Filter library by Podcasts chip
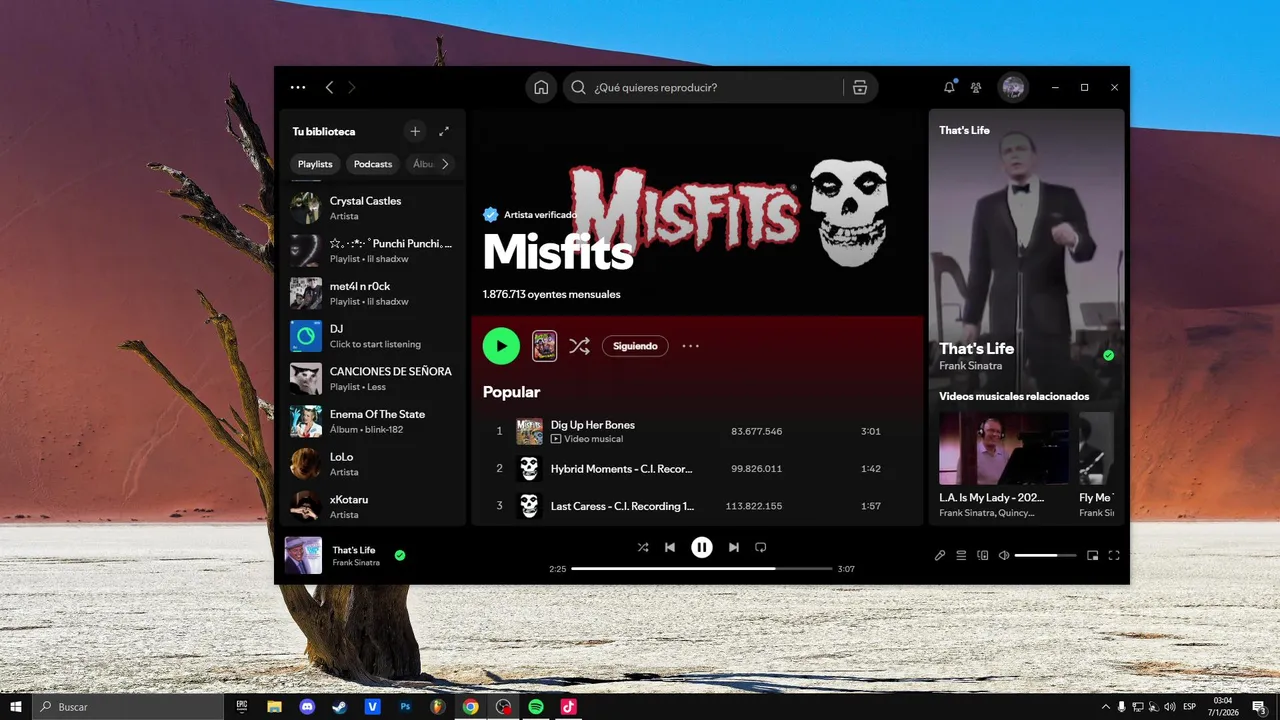The image size is (1280, 720). click(x=373, y=164)
